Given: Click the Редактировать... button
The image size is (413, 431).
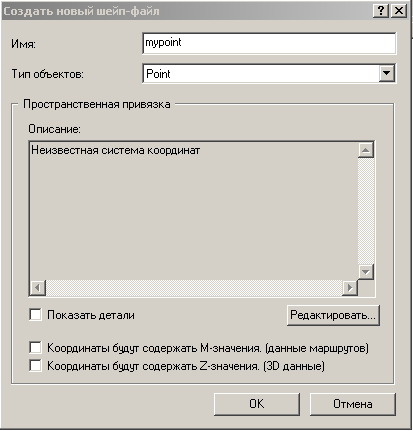Looking at the screenshot, I should (333, 315).
